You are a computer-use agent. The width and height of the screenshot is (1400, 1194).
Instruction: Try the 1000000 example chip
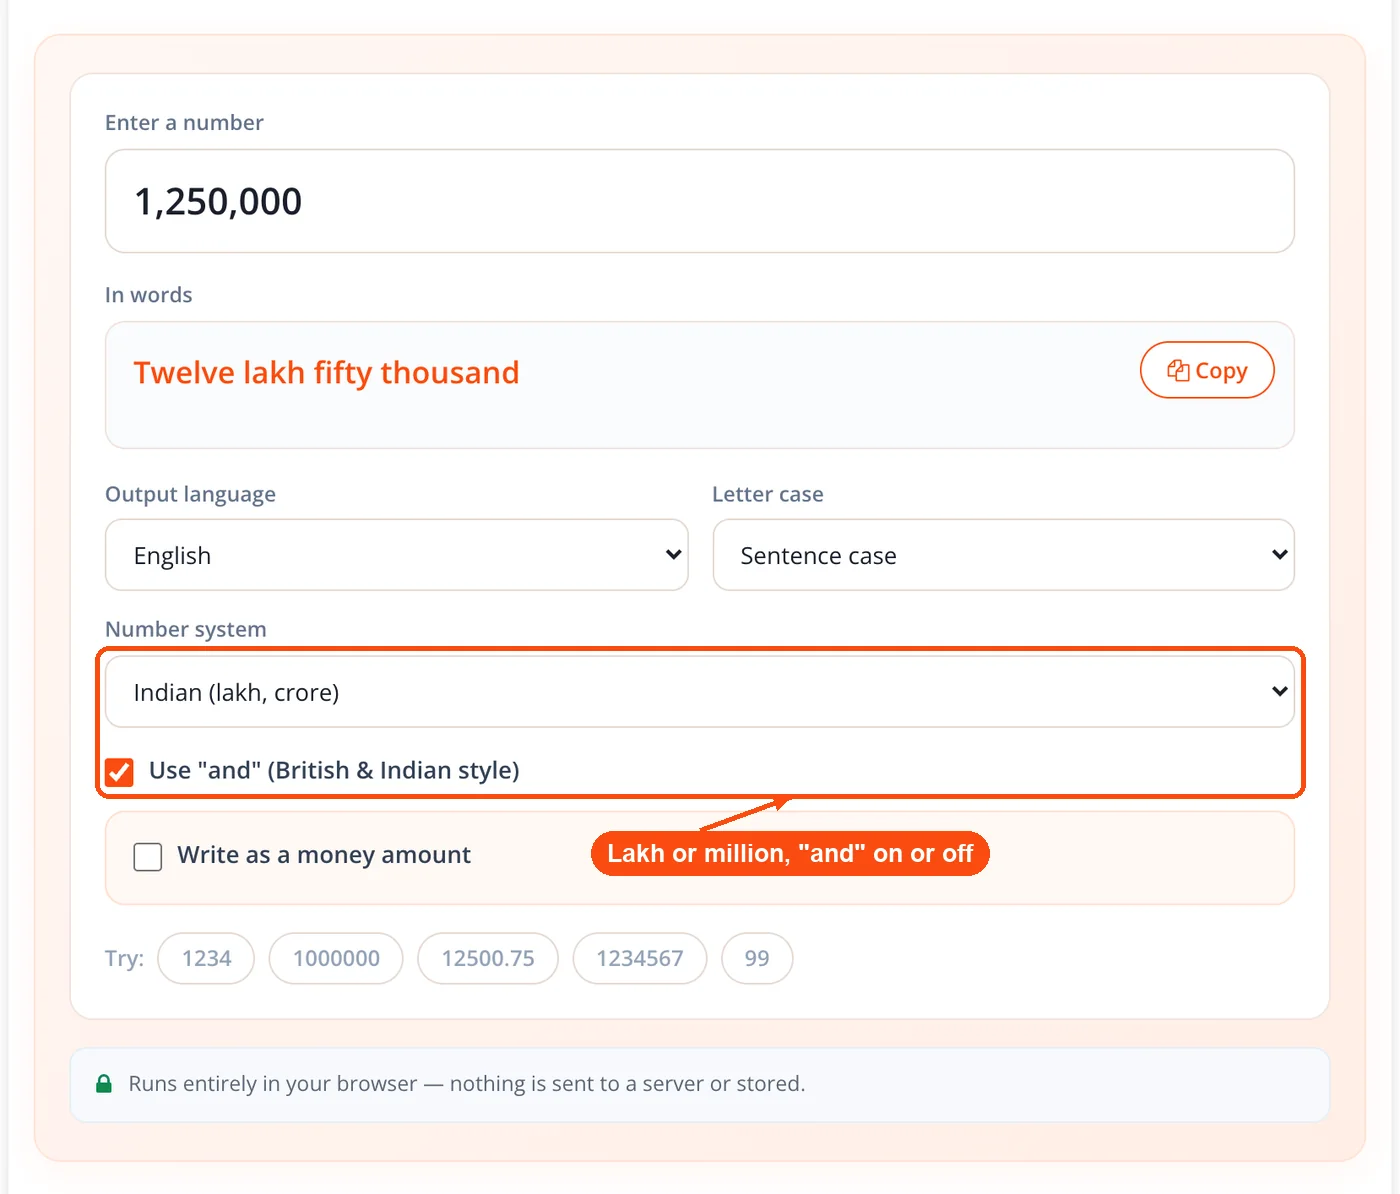coord(336,958)
